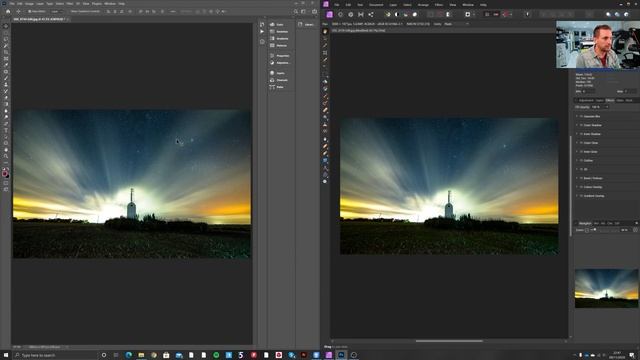Click the Navigator zoom percentage field

pyautogui.click(x=624, y=230)
